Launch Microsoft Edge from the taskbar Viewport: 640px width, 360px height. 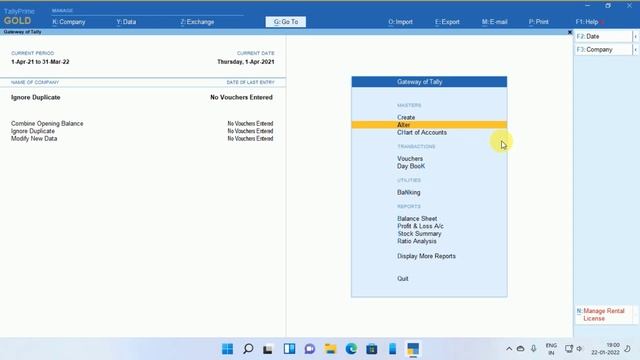point(351,349)
